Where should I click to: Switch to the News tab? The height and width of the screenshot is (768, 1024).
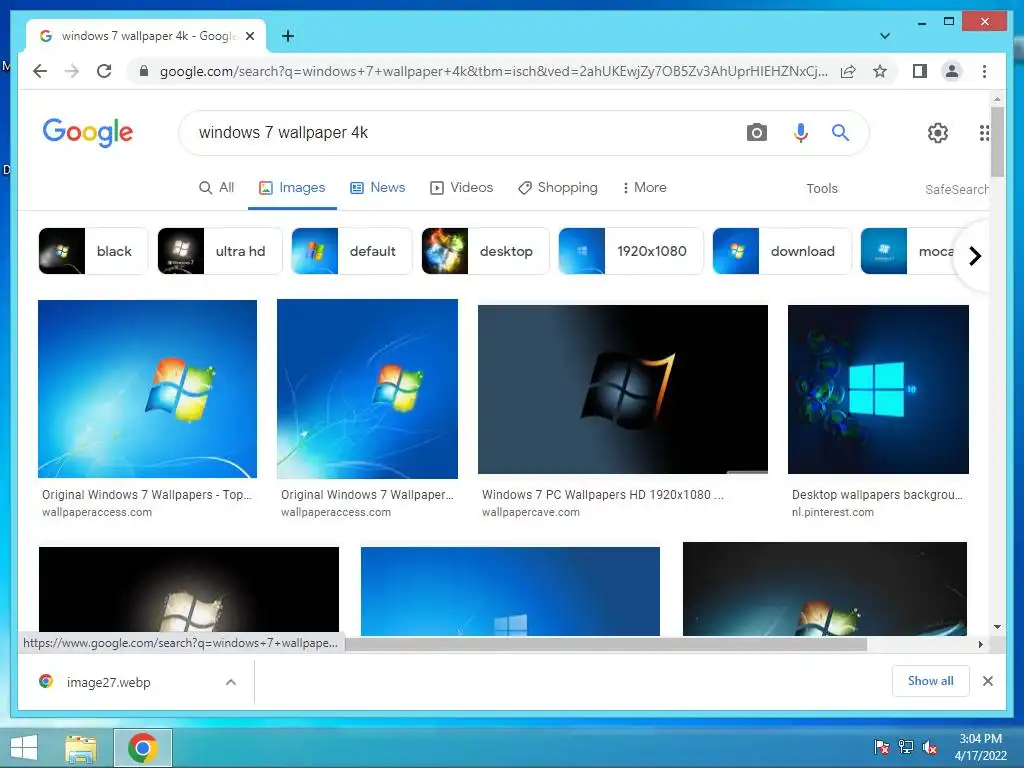[x=377, y=187]
